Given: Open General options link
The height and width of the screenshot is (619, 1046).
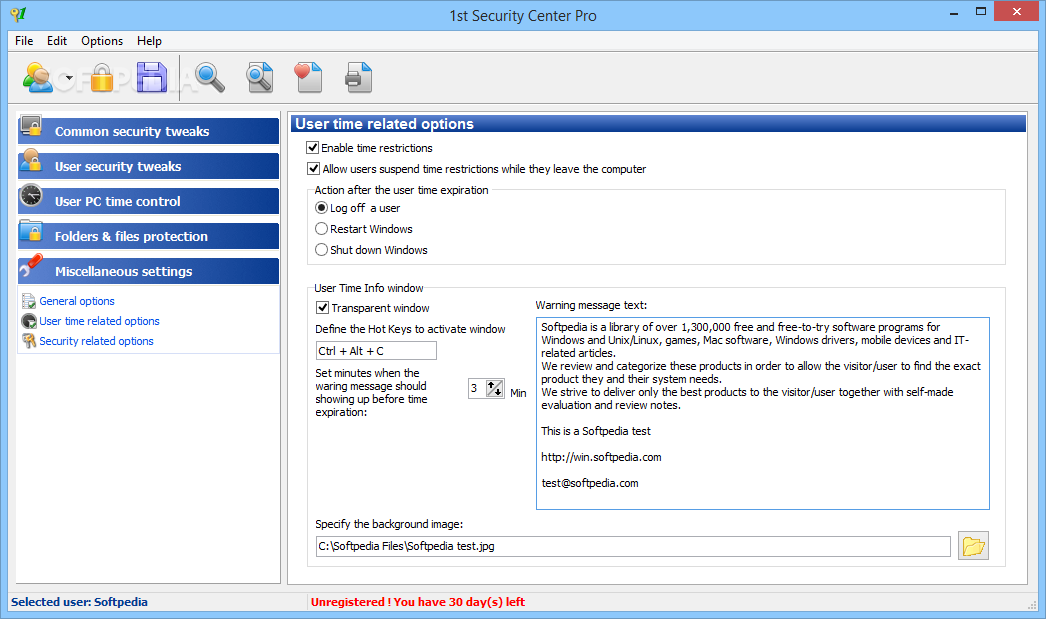Looking at the screenshot, I should point(77,301).
